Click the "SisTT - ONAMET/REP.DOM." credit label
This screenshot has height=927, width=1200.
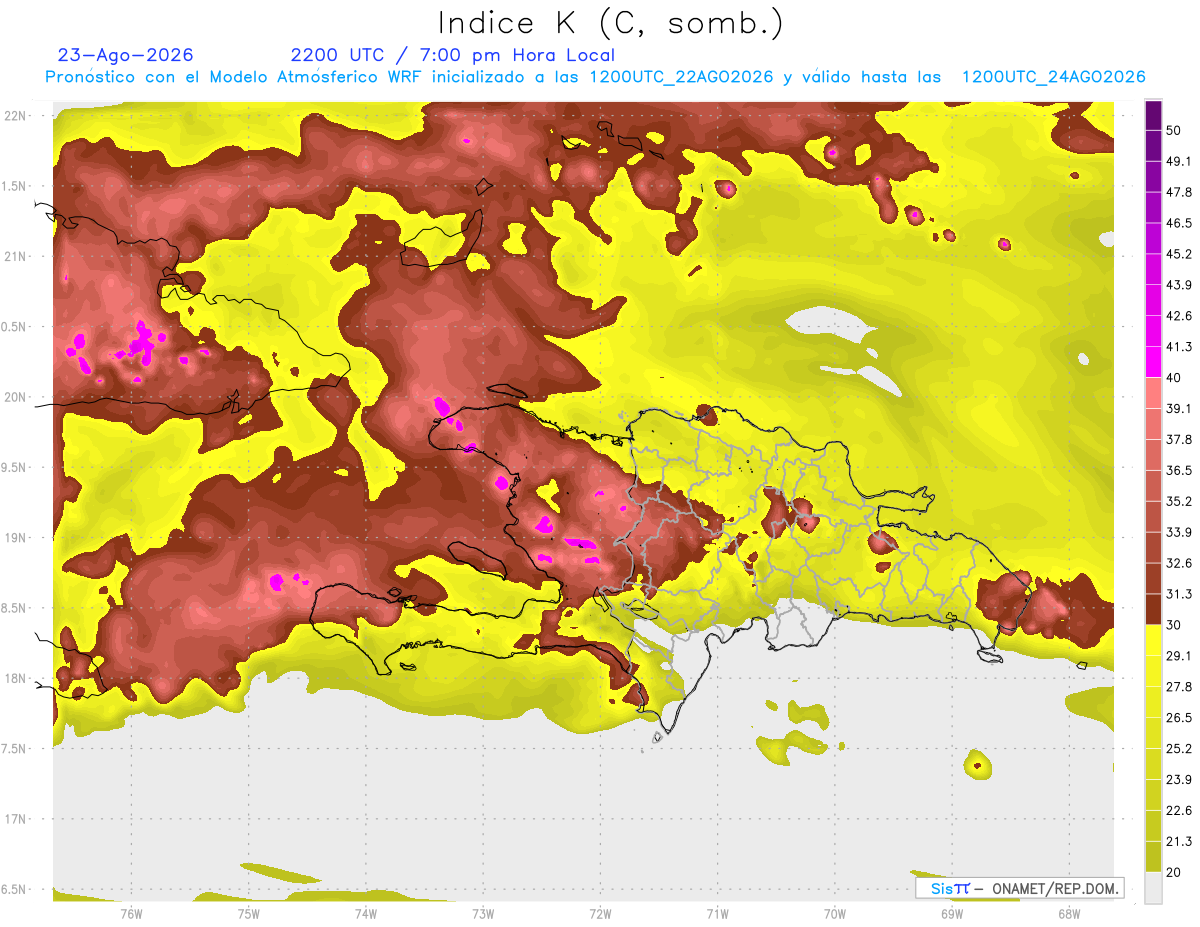point(1020,888)
